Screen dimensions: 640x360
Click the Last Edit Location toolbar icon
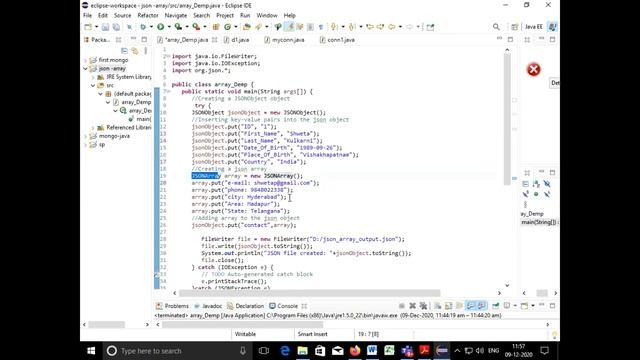pos(369,27)
